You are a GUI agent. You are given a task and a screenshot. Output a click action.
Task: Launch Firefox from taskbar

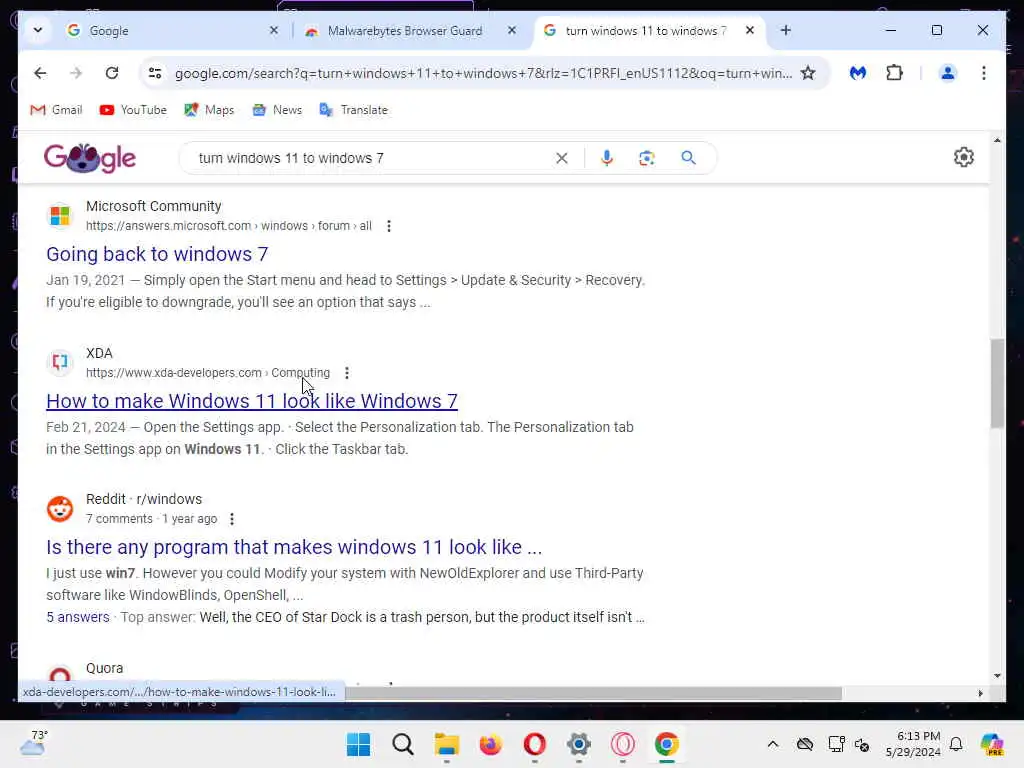click(x=490, y=744)
